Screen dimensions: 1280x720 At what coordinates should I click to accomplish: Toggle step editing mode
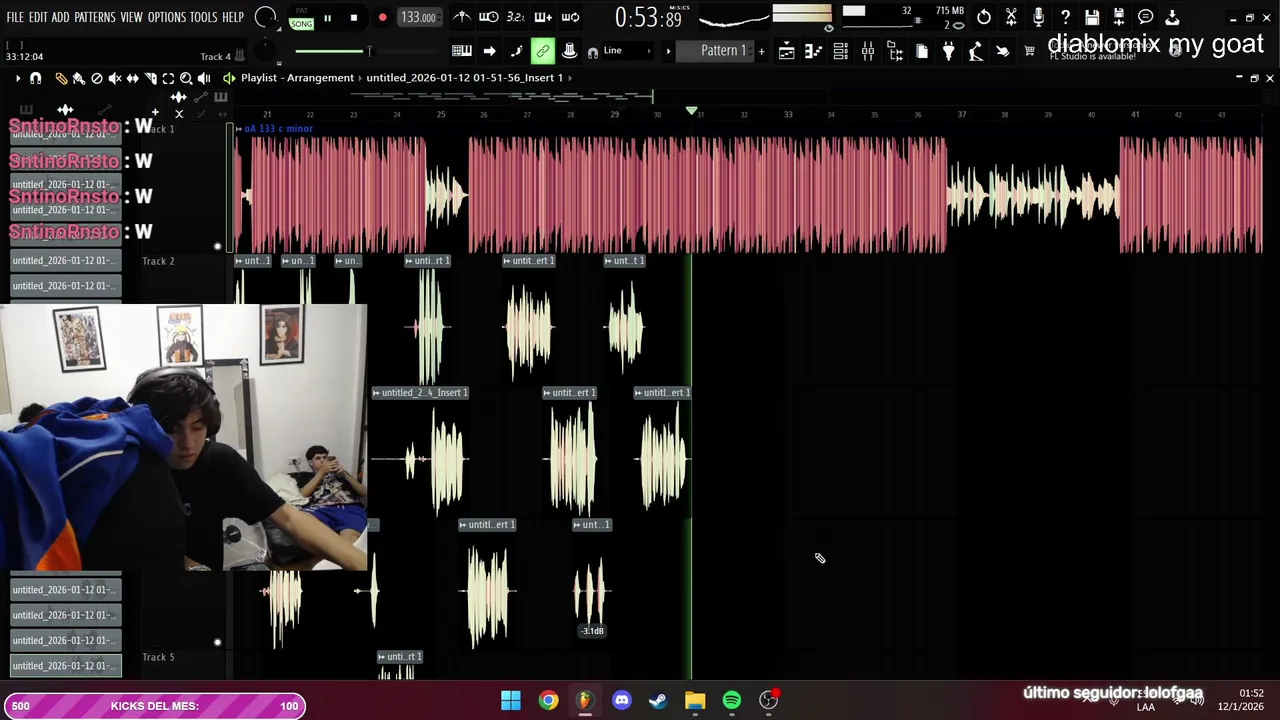[516, 51]
